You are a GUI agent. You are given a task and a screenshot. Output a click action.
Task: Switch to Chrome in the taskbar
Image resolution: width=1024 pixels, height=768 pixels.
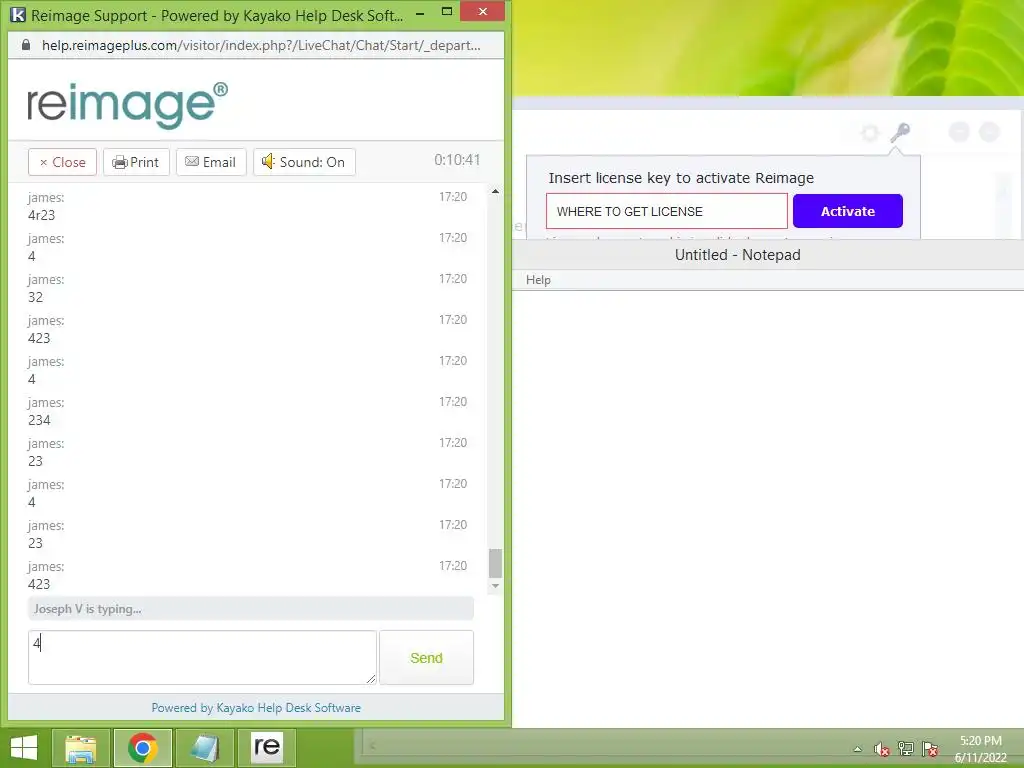click(143, 748)
